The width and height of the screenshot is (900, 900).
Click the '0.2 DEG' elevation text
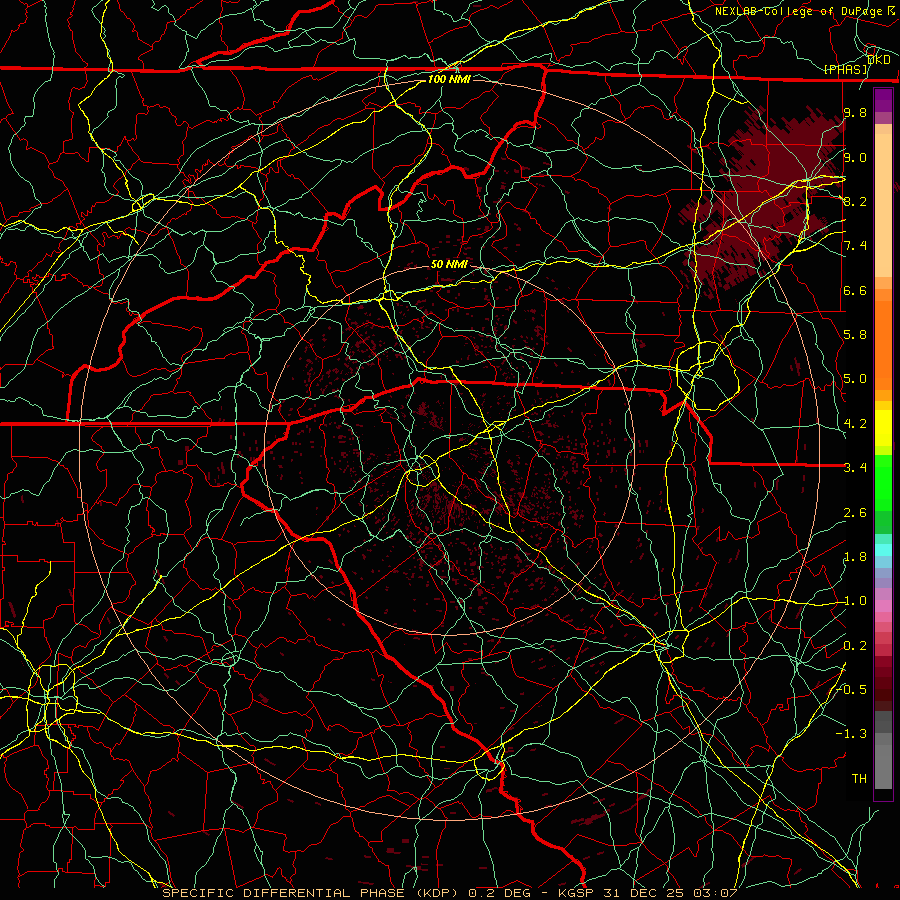(499, 893)
